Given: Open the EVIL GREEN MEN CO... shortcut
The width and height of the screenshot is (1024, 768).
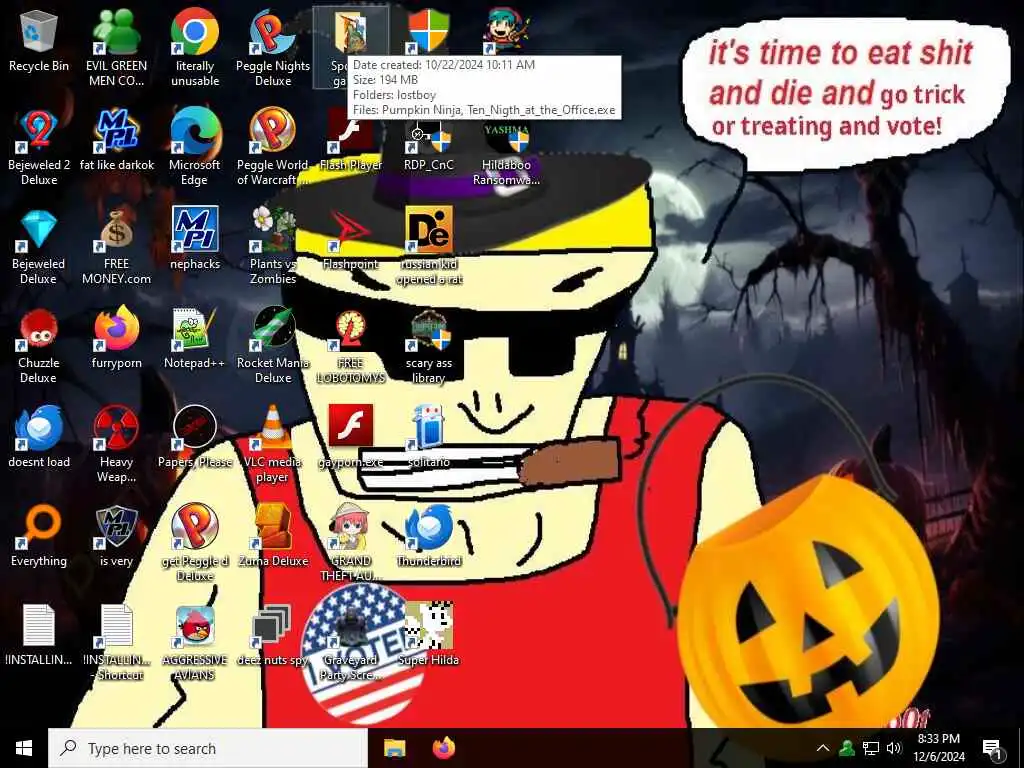Looking at the screenshot, I should [116, 46].
